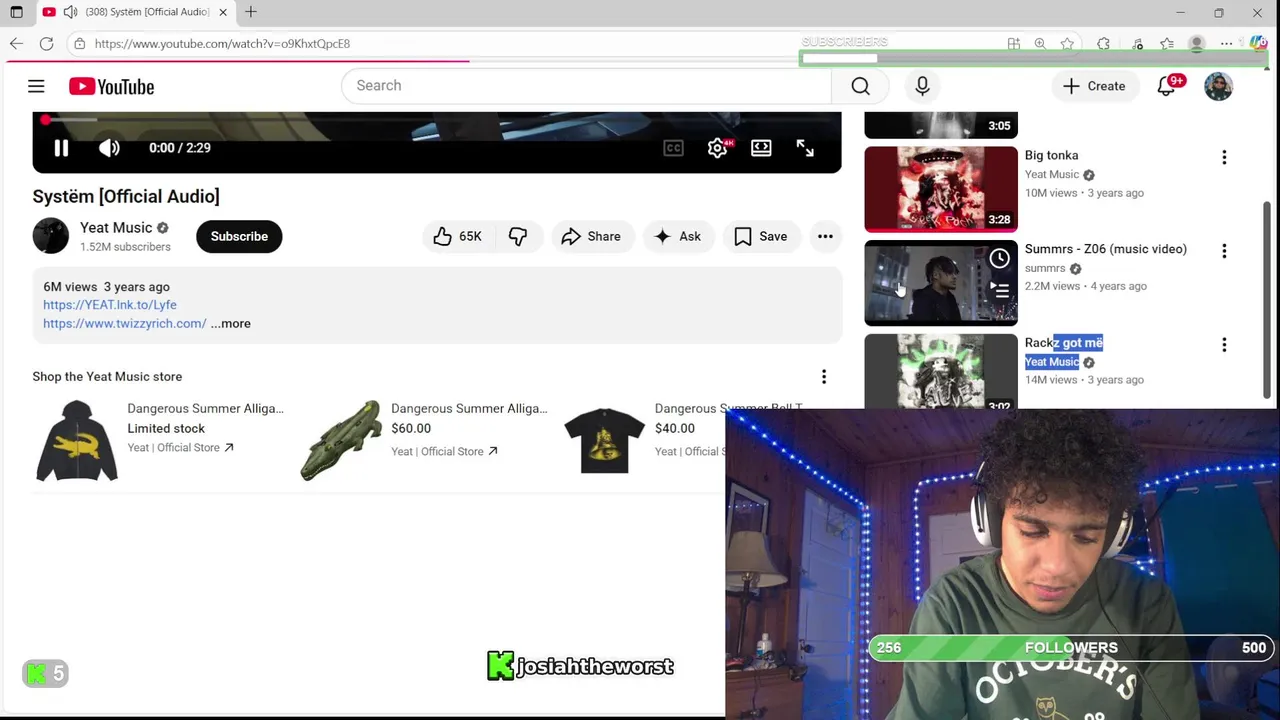Open the Yeat Music channel name
Image resolution: width=1280 pixels, height=720 pixels.
[x=116, y=228]
